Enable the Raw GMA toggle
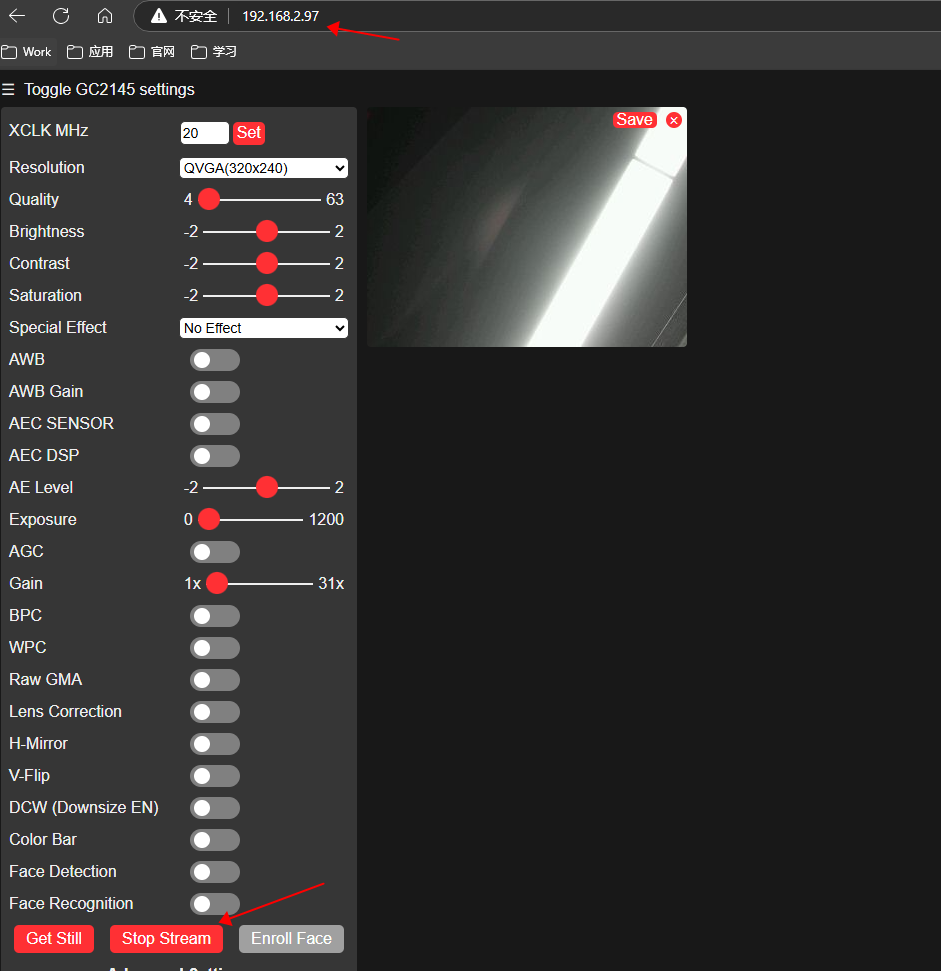 pyautogui.click(x=215, y=680)
